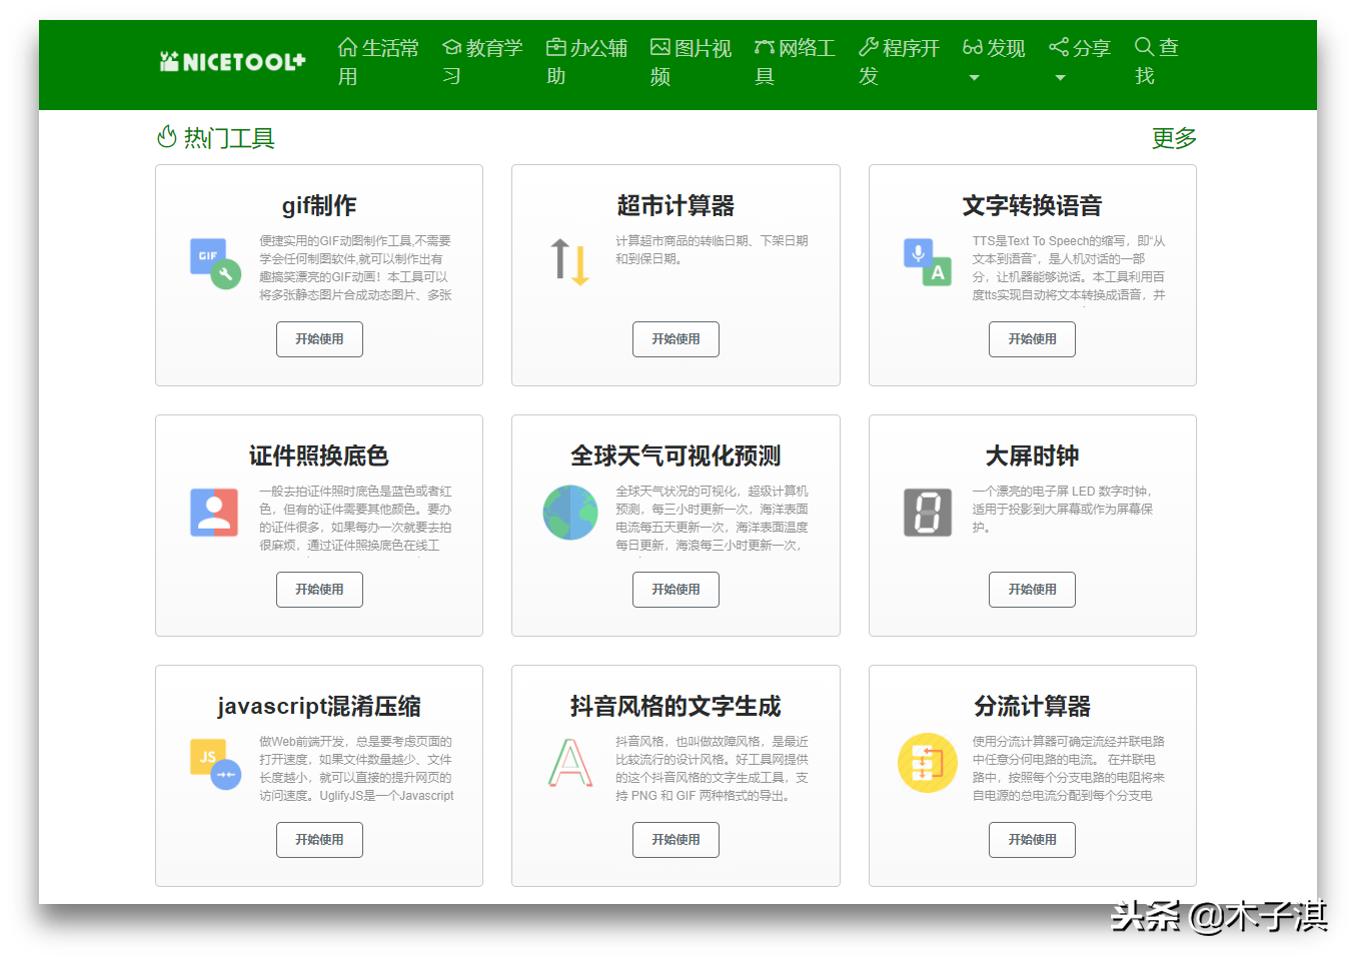1356x961 pixels.
Task: Click 开始使用 under gif制作
Action: (318, 339)
